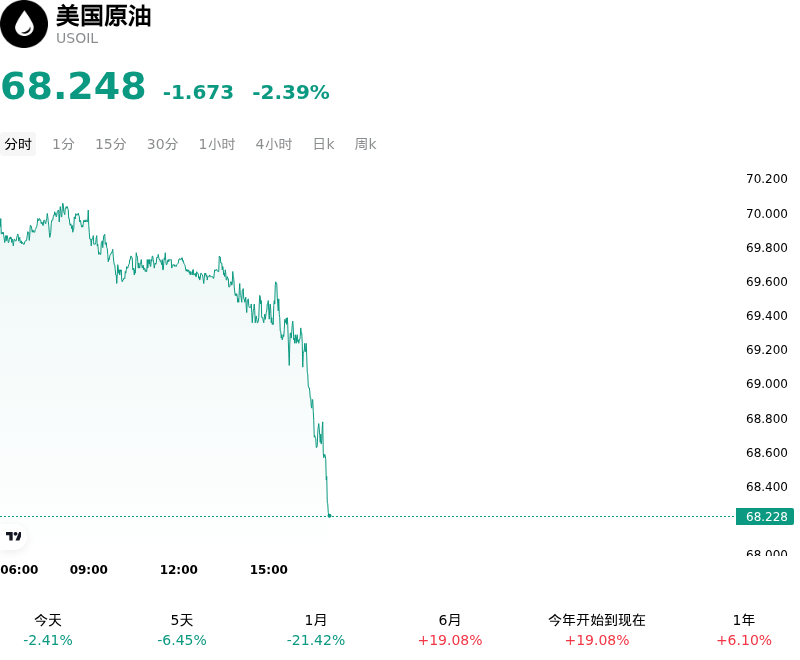The image size is (800, 660).
Task: Select the 1年 performance range
Action: coord(744,630)
